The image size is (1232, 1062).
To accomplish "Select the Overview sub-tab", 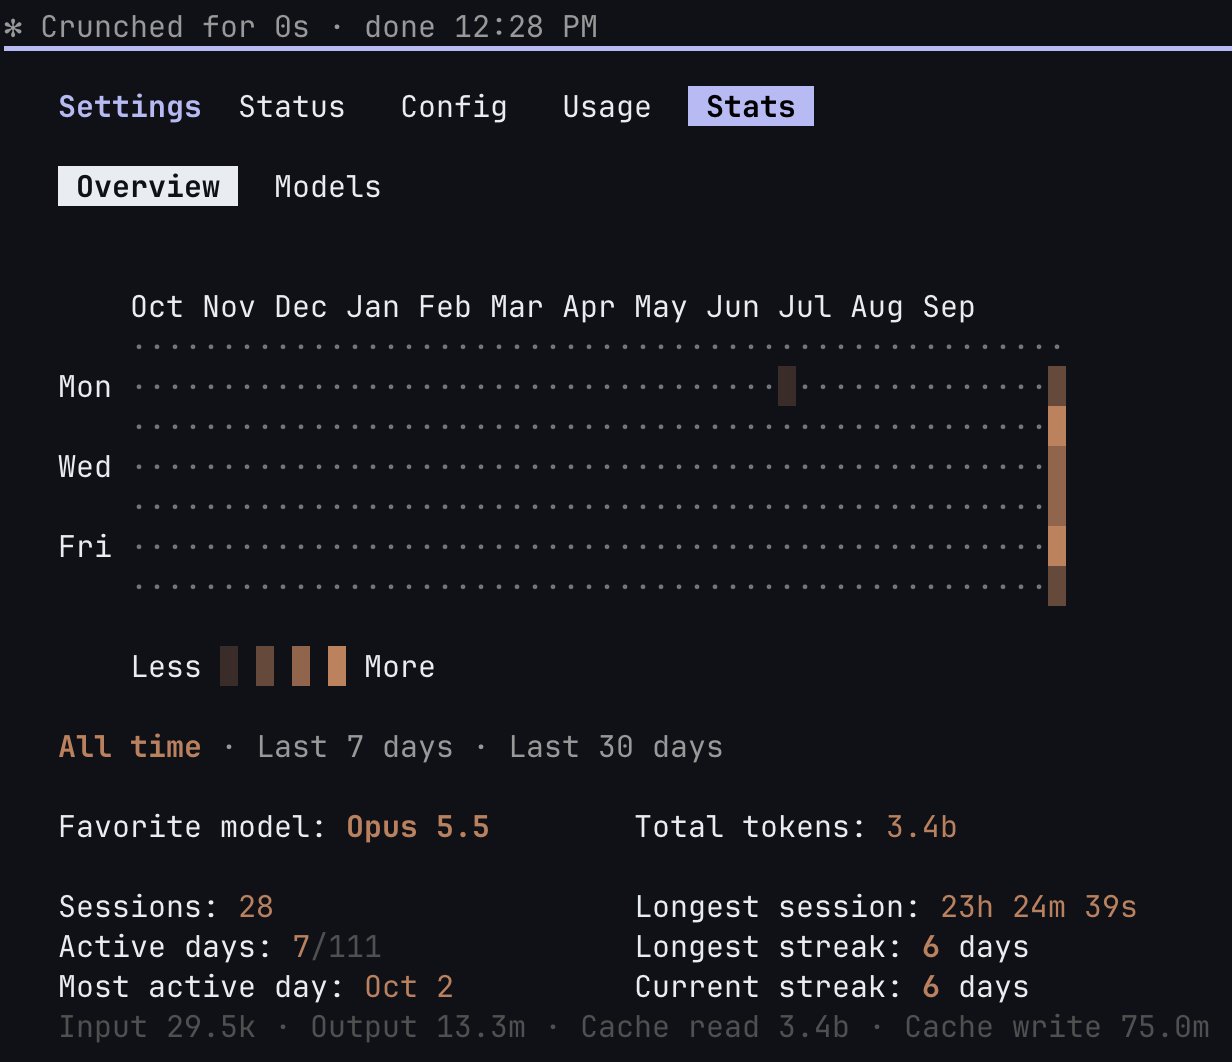I will pos(148,187).
